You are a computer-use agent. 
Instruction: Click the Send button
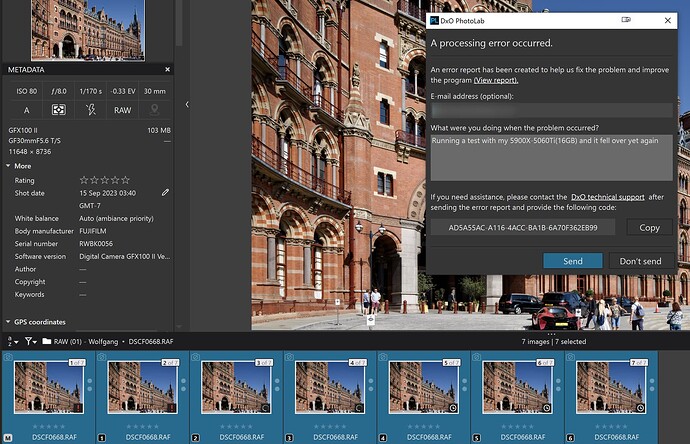572,261
